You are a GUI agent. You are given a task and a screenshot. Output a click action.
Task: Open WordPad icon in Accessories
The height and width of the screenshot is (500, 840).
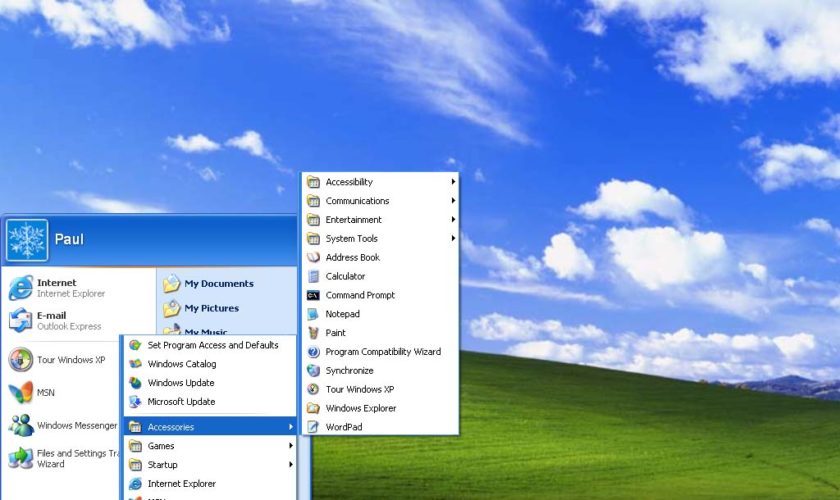(x=313, y=427)
